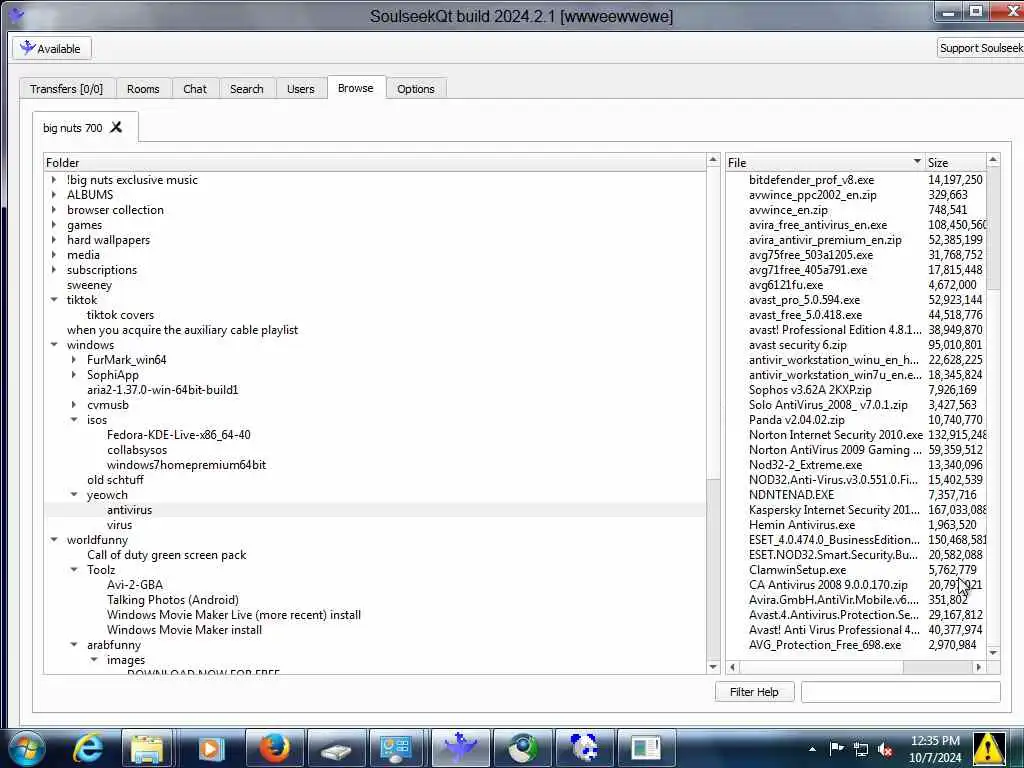Image resolution: width=1024 pixels, height=768 pixels.
Task: Open the network status tray icon
Action: coord(861,749)
